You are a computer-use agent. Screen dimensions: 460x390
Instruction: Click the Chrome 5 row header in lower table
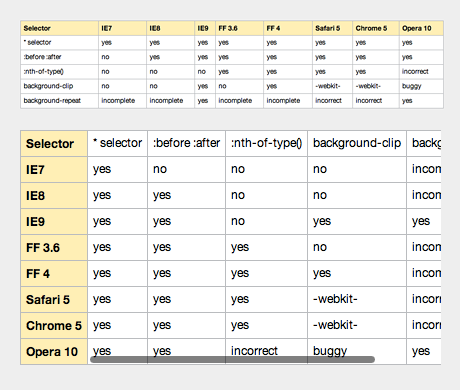pos(54,326)
